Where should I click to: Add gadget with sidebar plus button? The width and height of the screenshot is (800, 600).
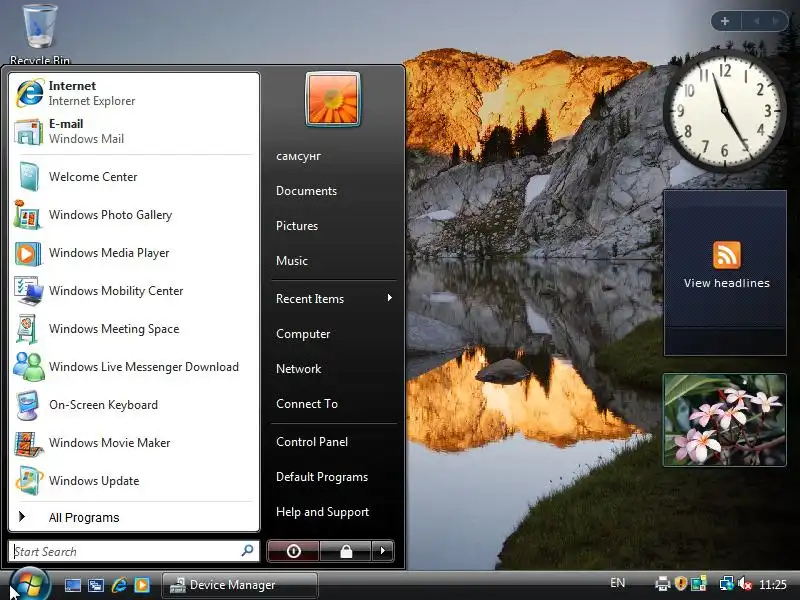coord(725,21)
